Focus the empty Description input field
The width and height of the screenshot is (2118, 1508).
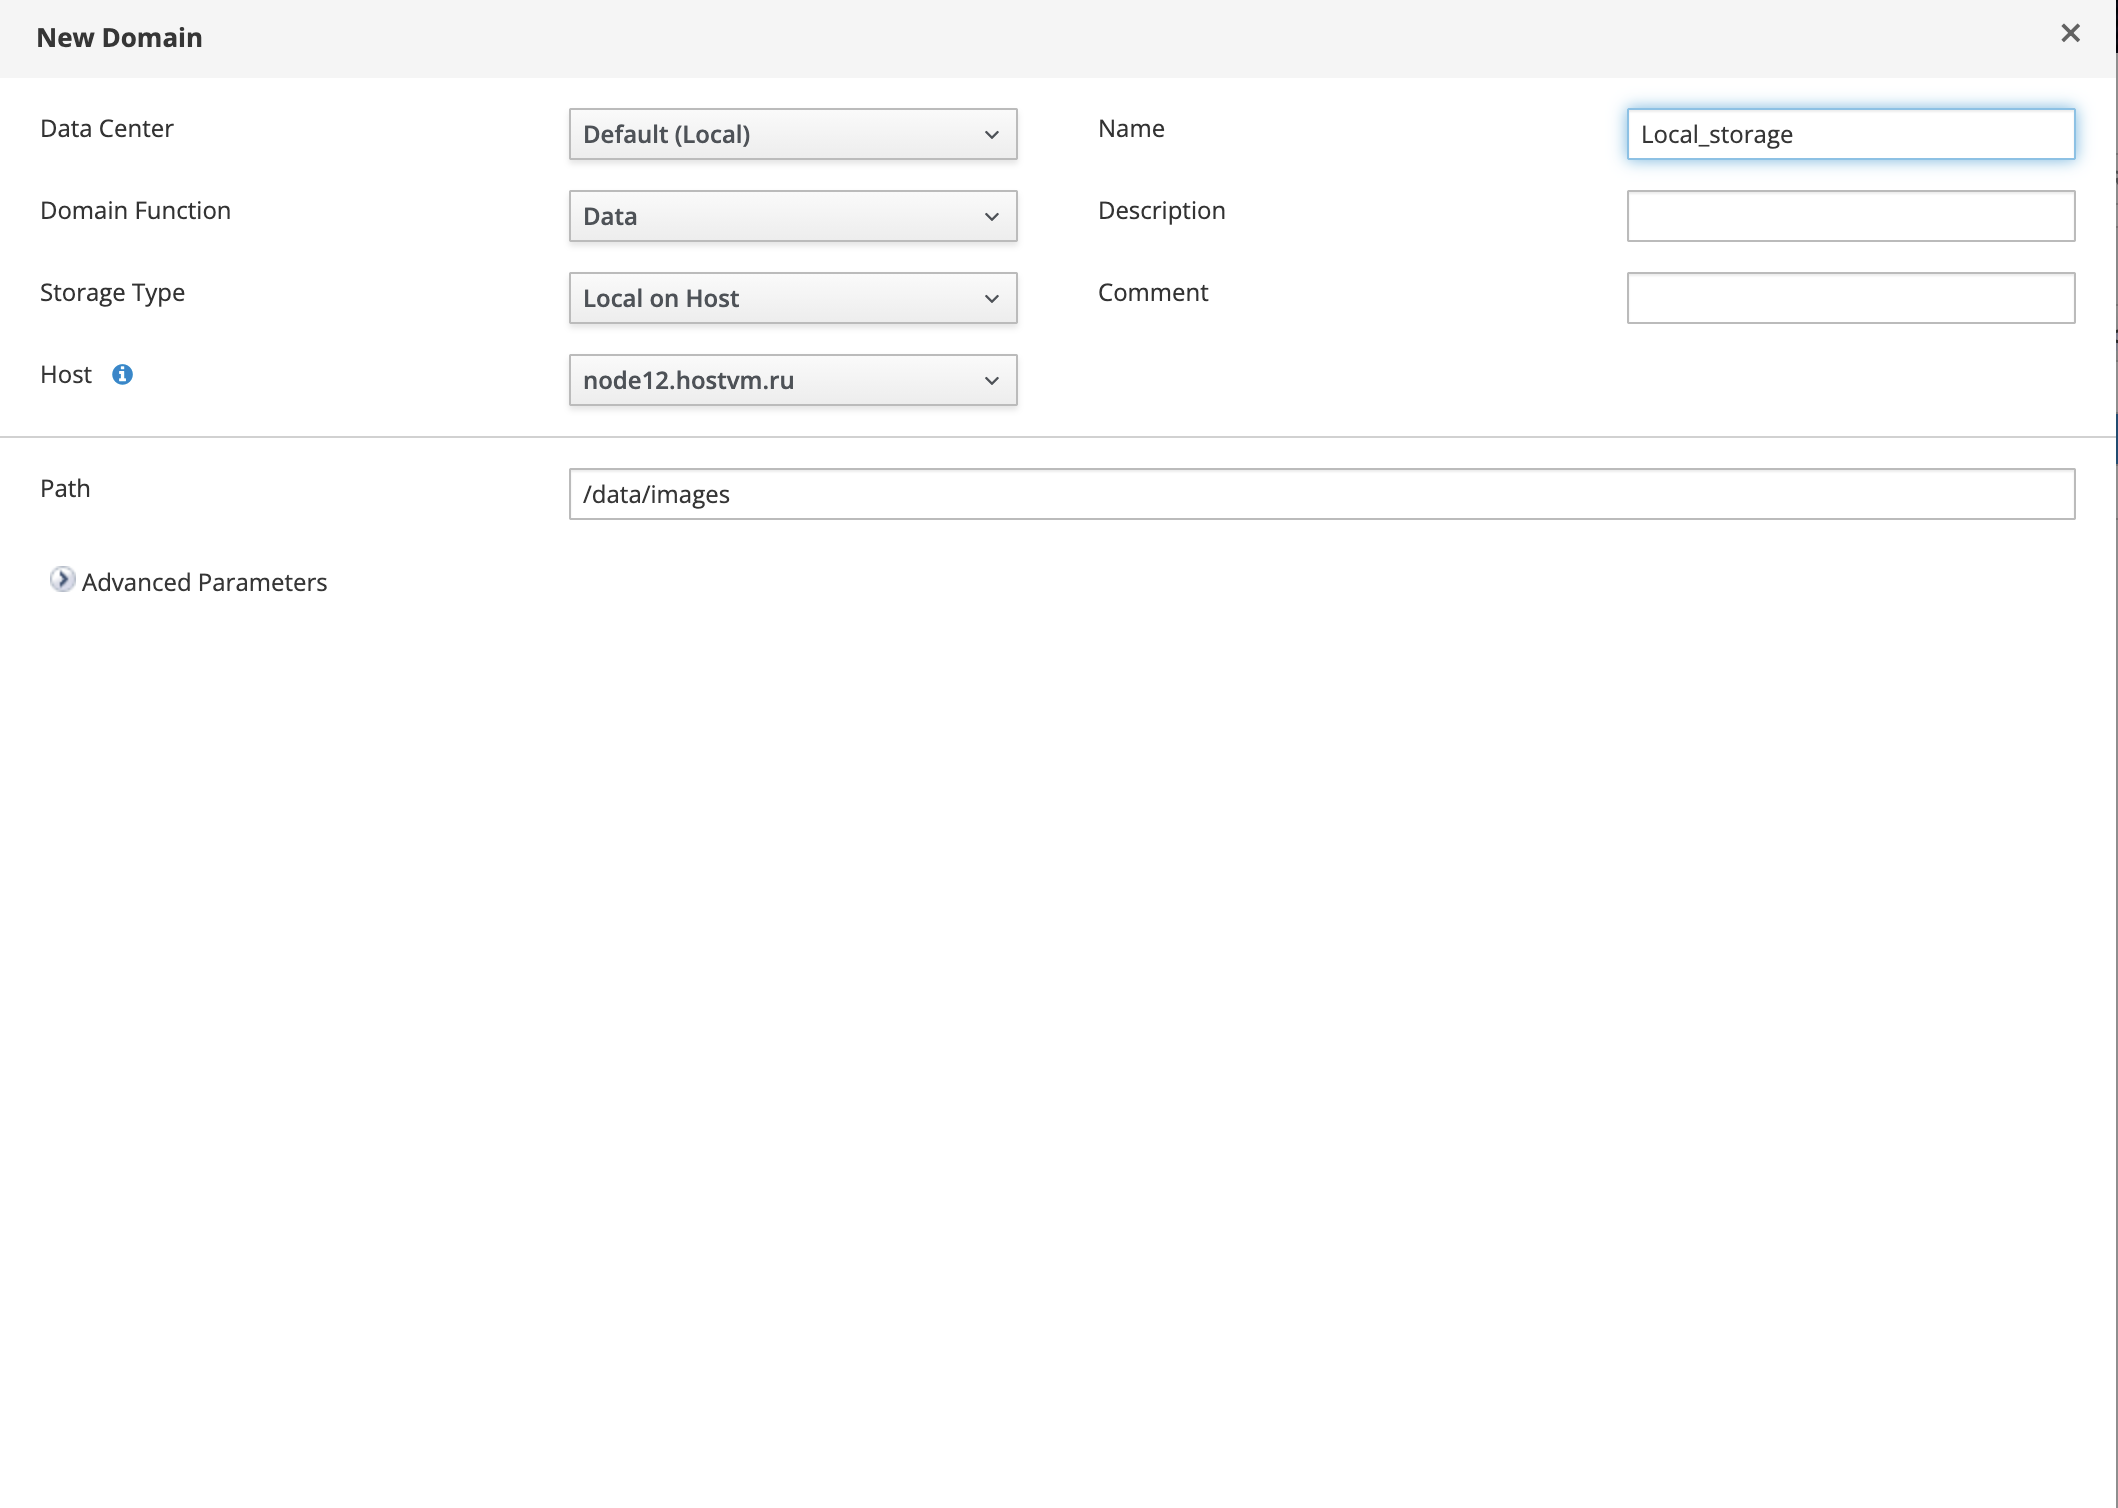(1850, 216)
